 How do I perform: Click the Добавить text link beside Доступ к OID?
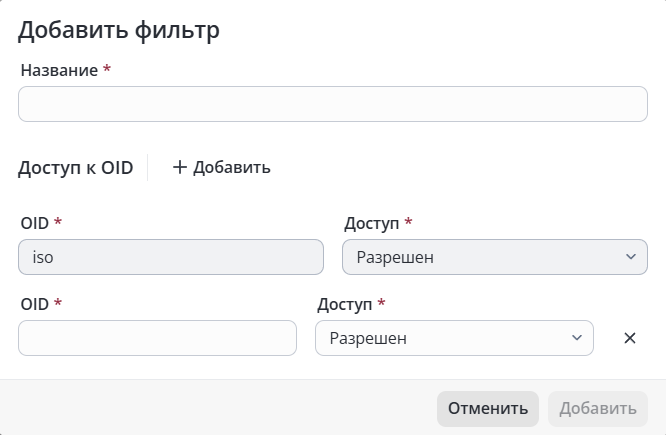pos(231,167)
